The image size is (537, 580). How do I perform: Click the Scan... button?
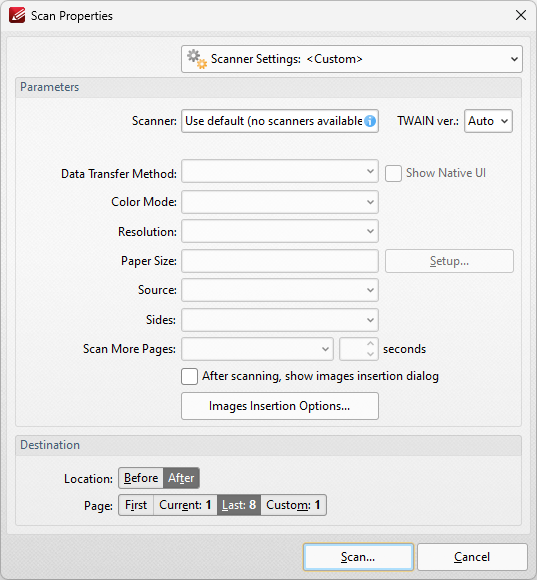point(358,557)
